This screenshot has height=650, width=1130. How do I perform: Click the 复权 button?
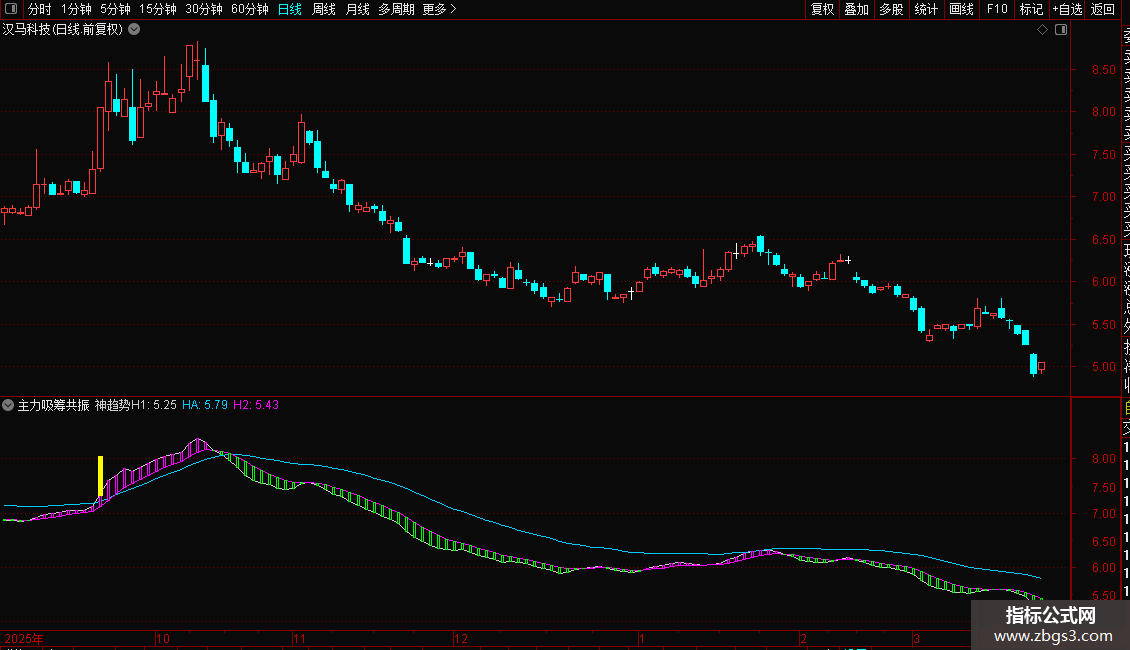[822, 9]
